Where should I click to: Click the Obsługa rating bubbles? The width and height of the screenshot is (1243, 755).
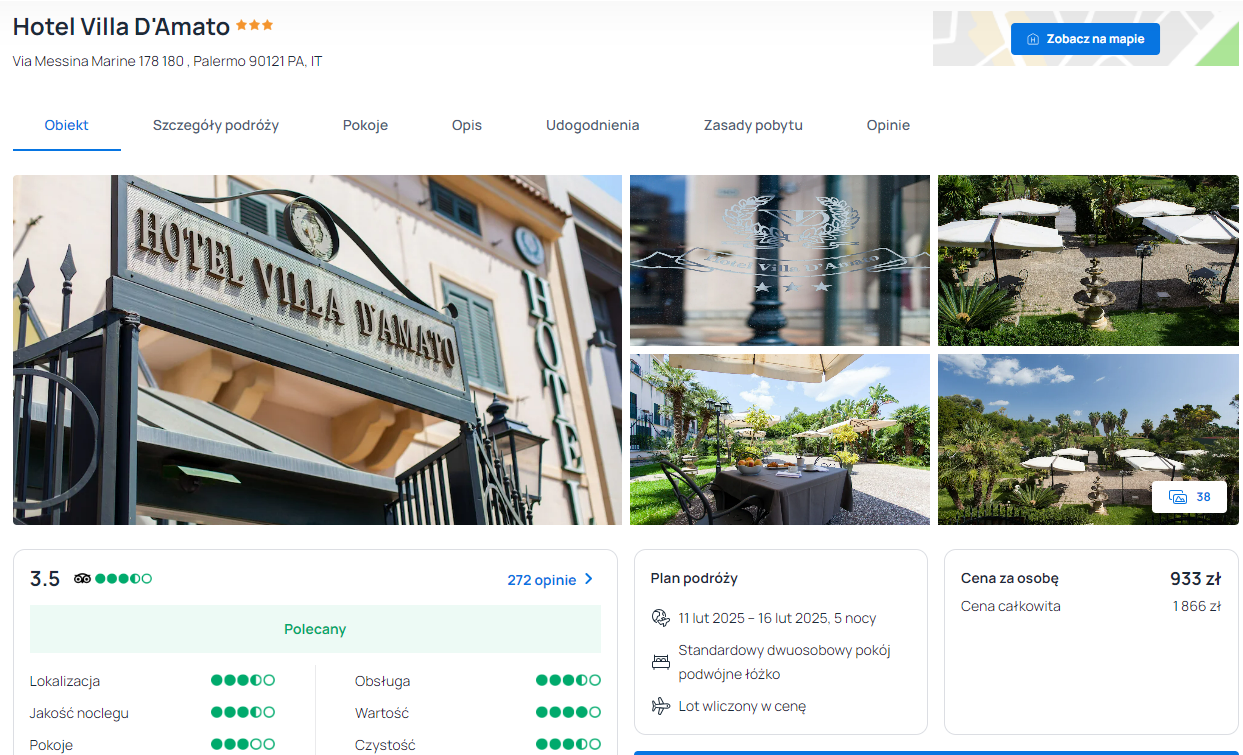coord(568,680)
